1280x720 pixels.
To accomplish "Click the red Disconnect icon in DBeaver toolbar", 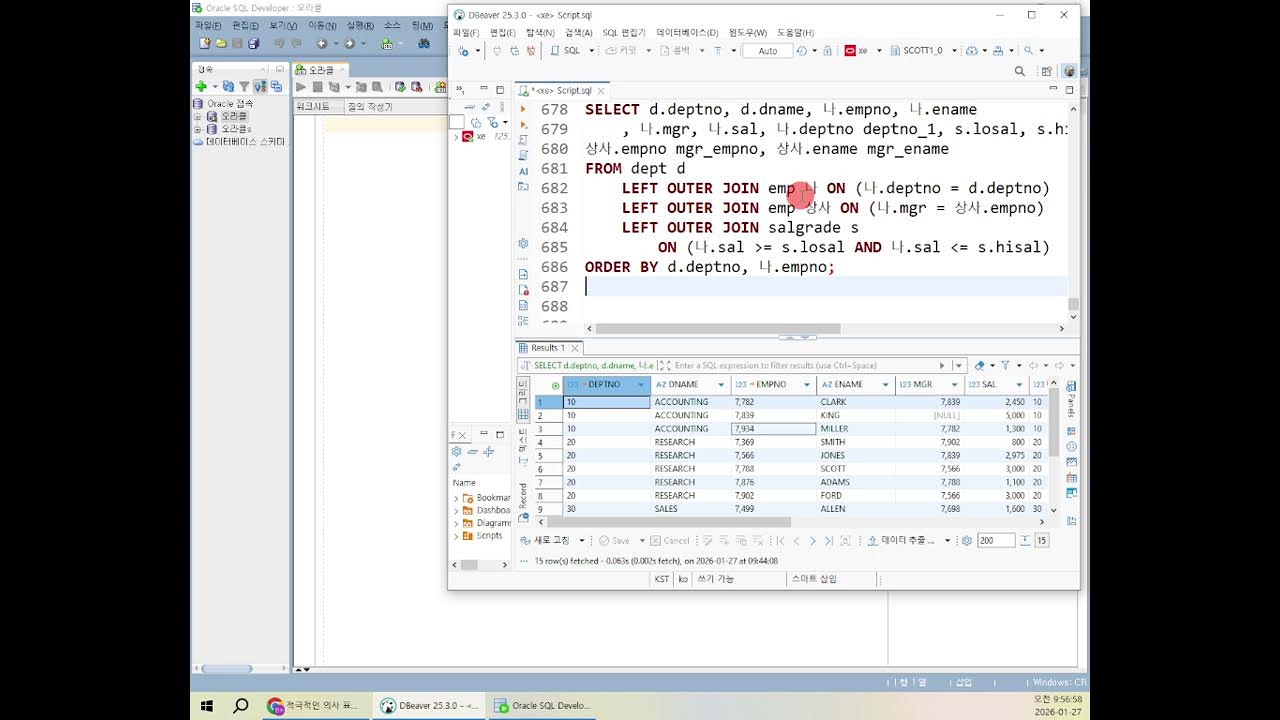I will coord(532,50).
